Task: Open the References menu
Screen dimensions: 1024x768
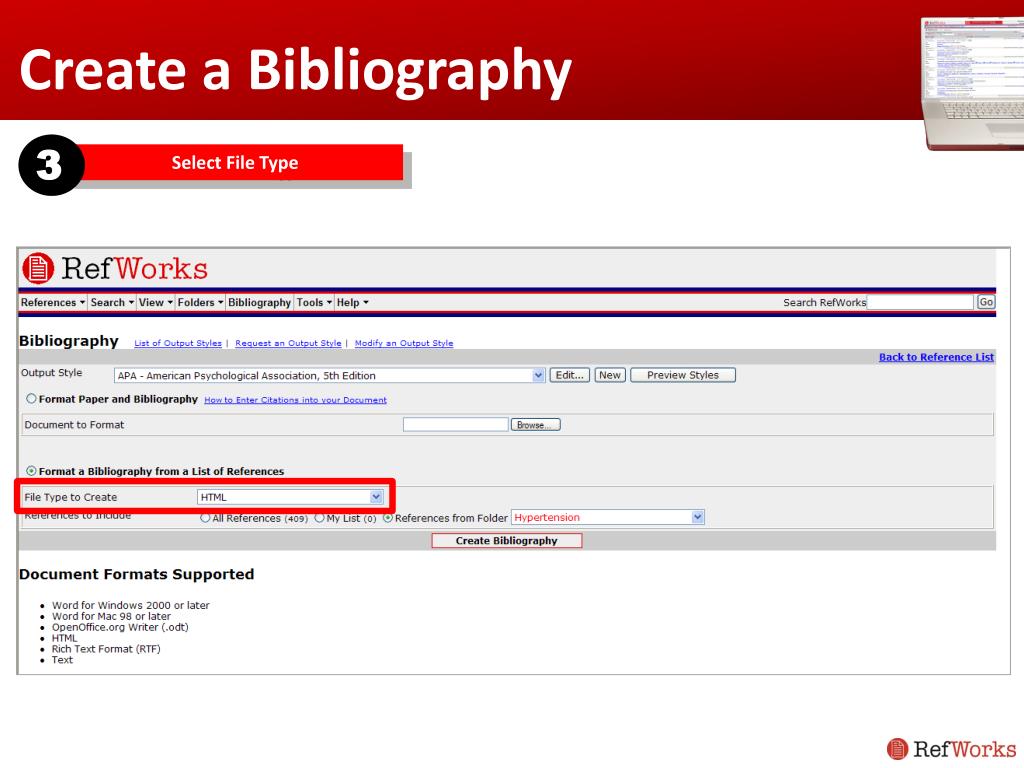Action: tap(53, 302)
